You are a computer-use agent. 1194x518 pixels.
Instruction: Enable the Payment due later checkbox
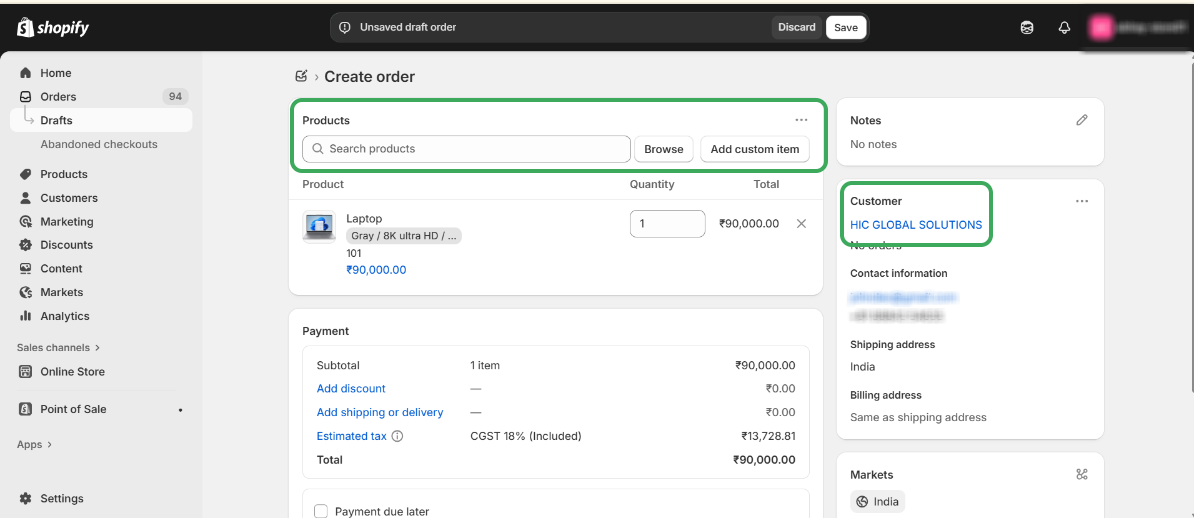coord(321,511)
